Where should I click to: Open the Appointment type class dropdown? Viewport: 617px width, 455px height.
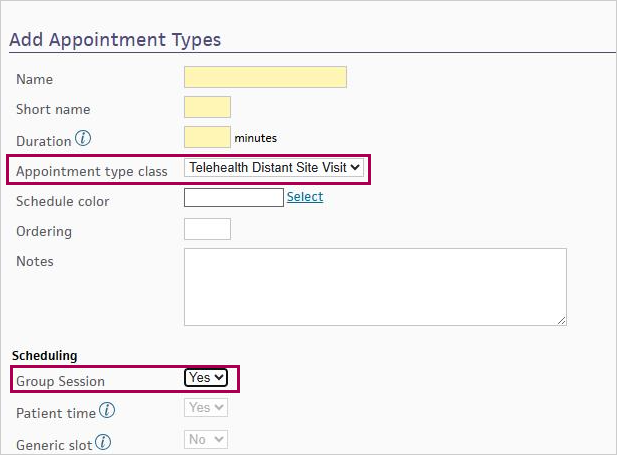(275, 168)
